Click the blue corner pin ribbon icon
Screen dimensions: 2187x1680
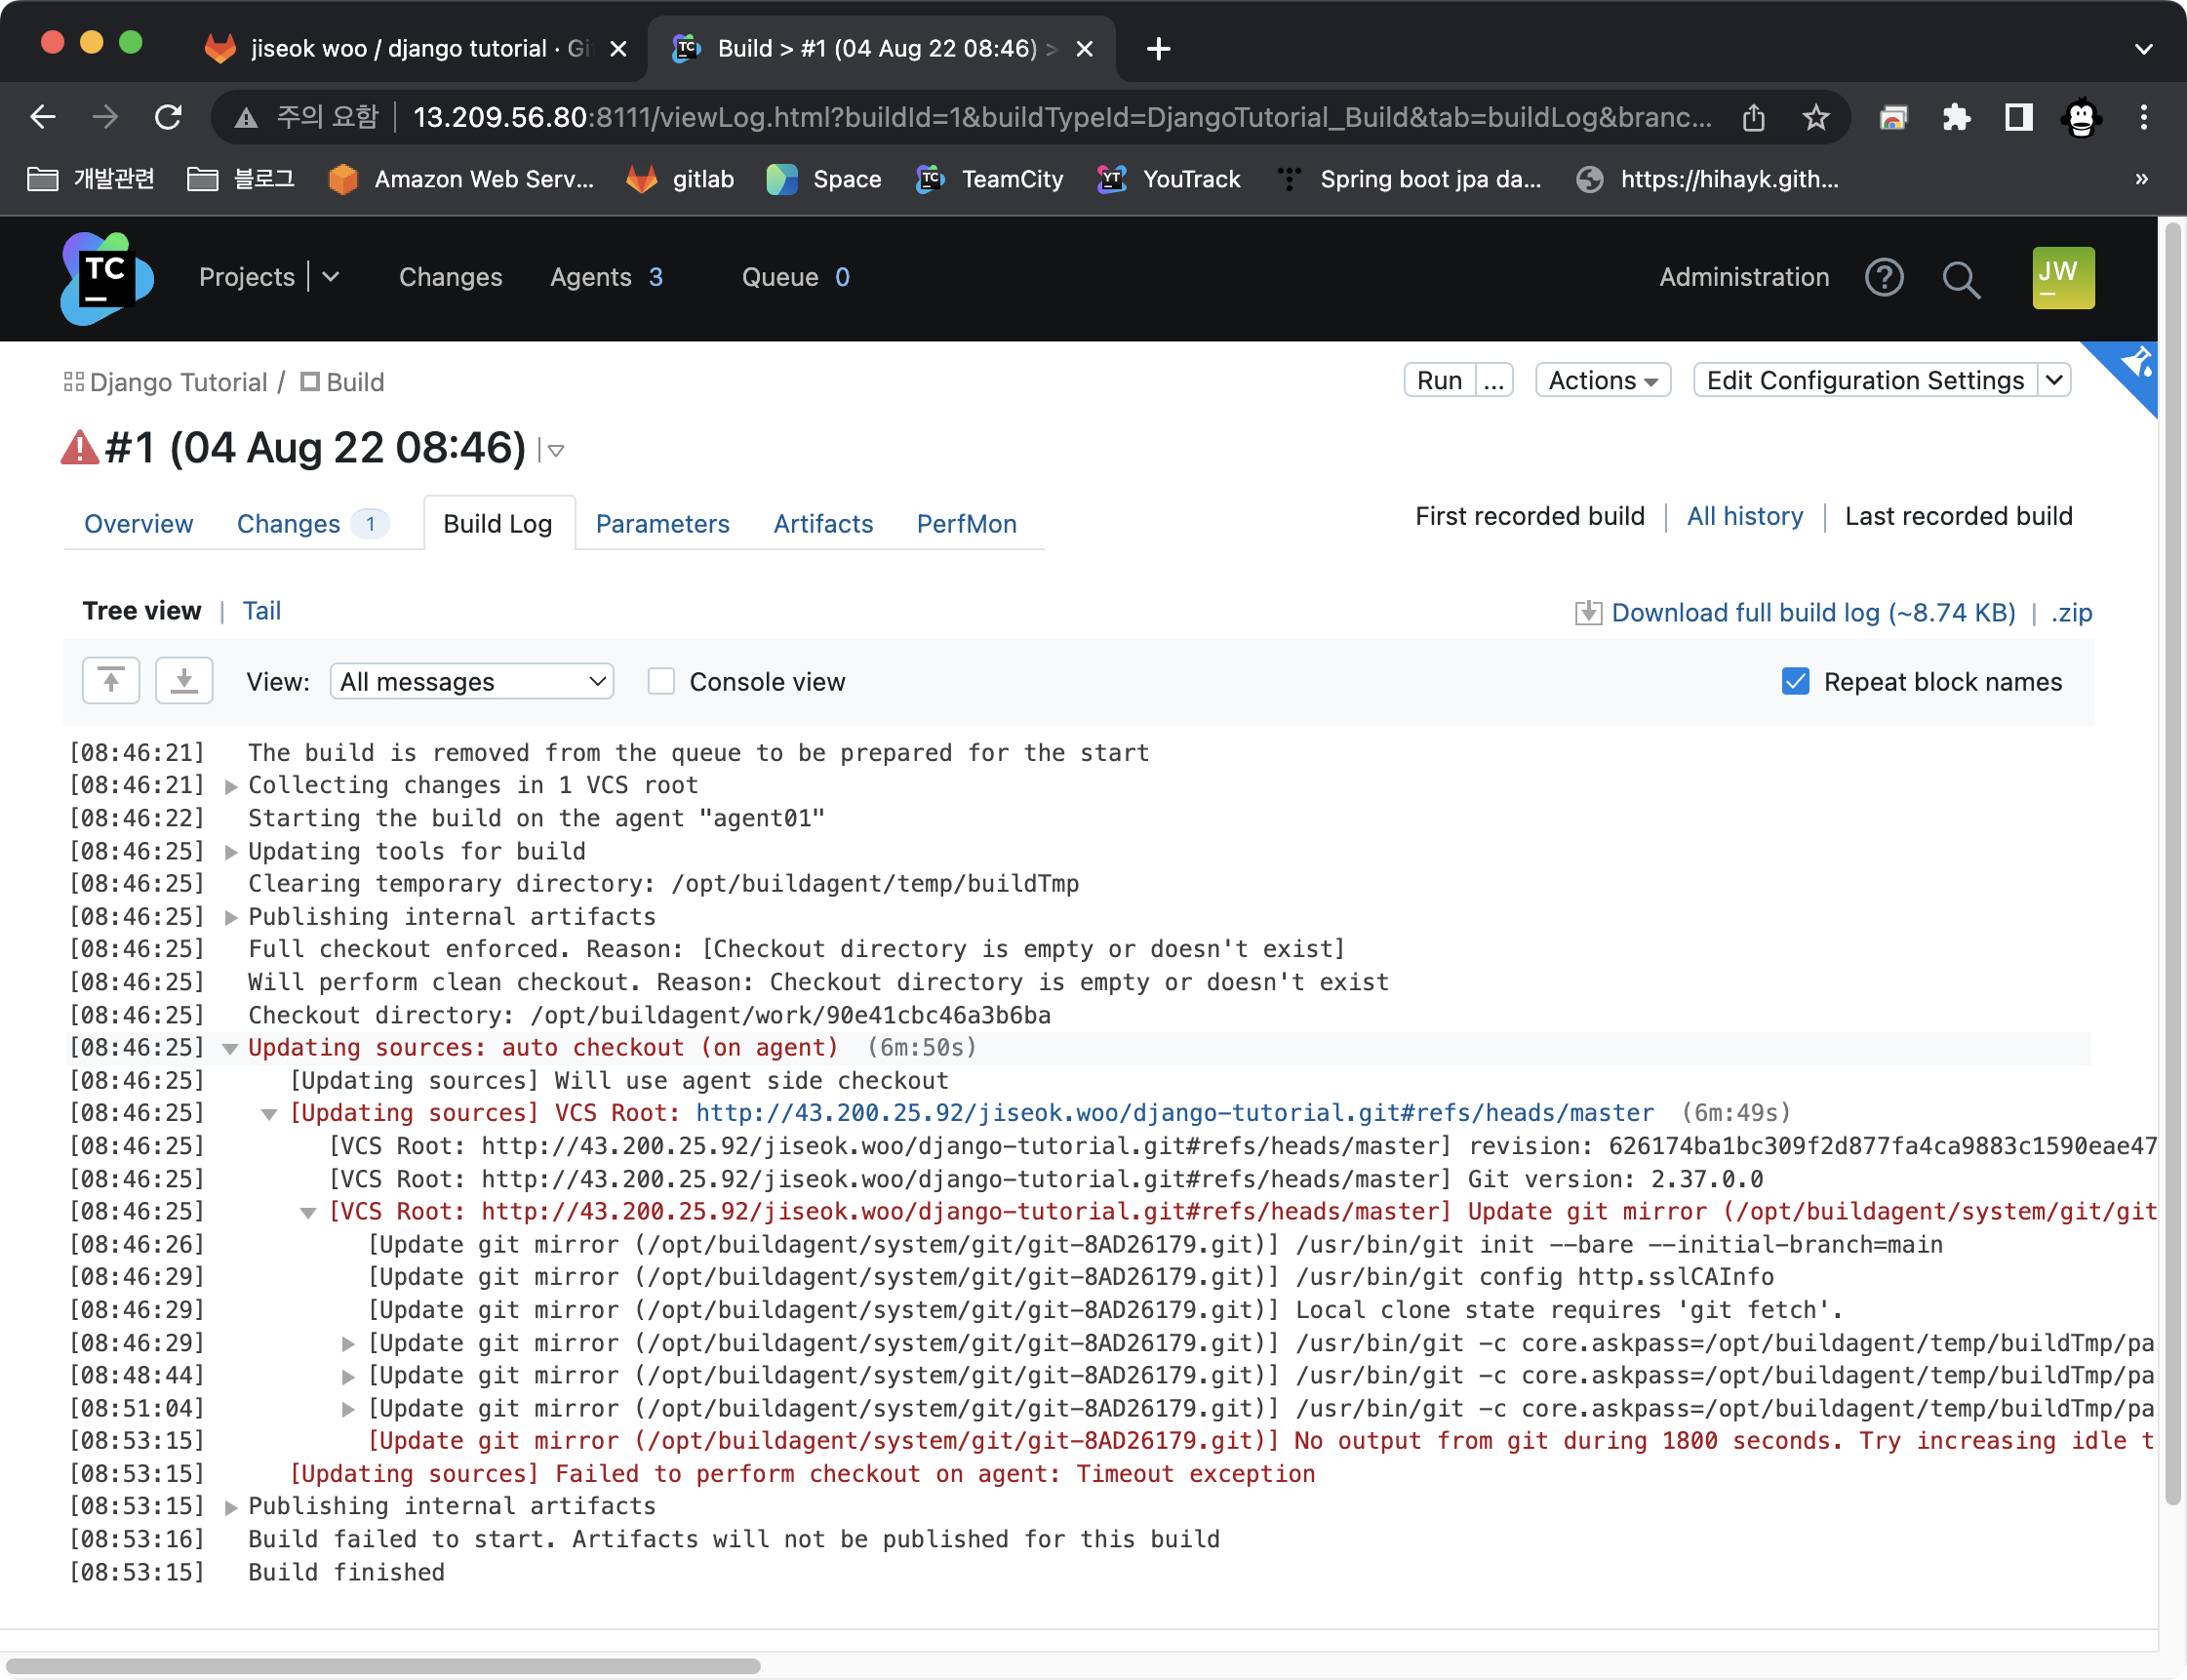coord(2135,364)
